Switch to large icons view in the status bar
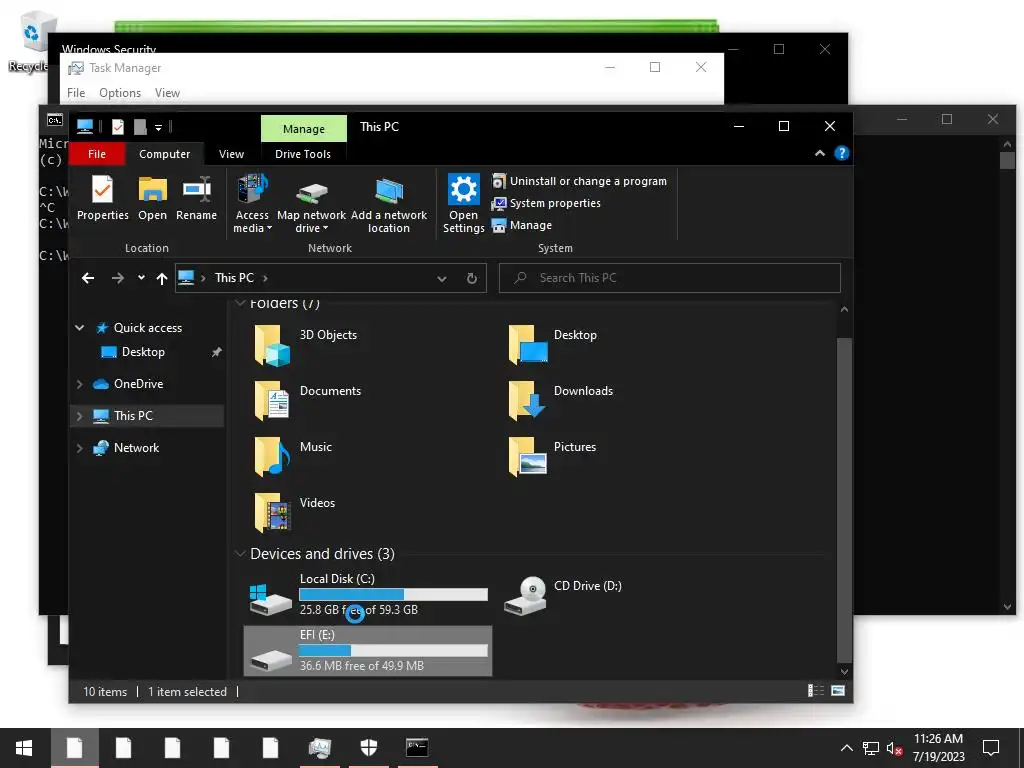 click(838, 691)
